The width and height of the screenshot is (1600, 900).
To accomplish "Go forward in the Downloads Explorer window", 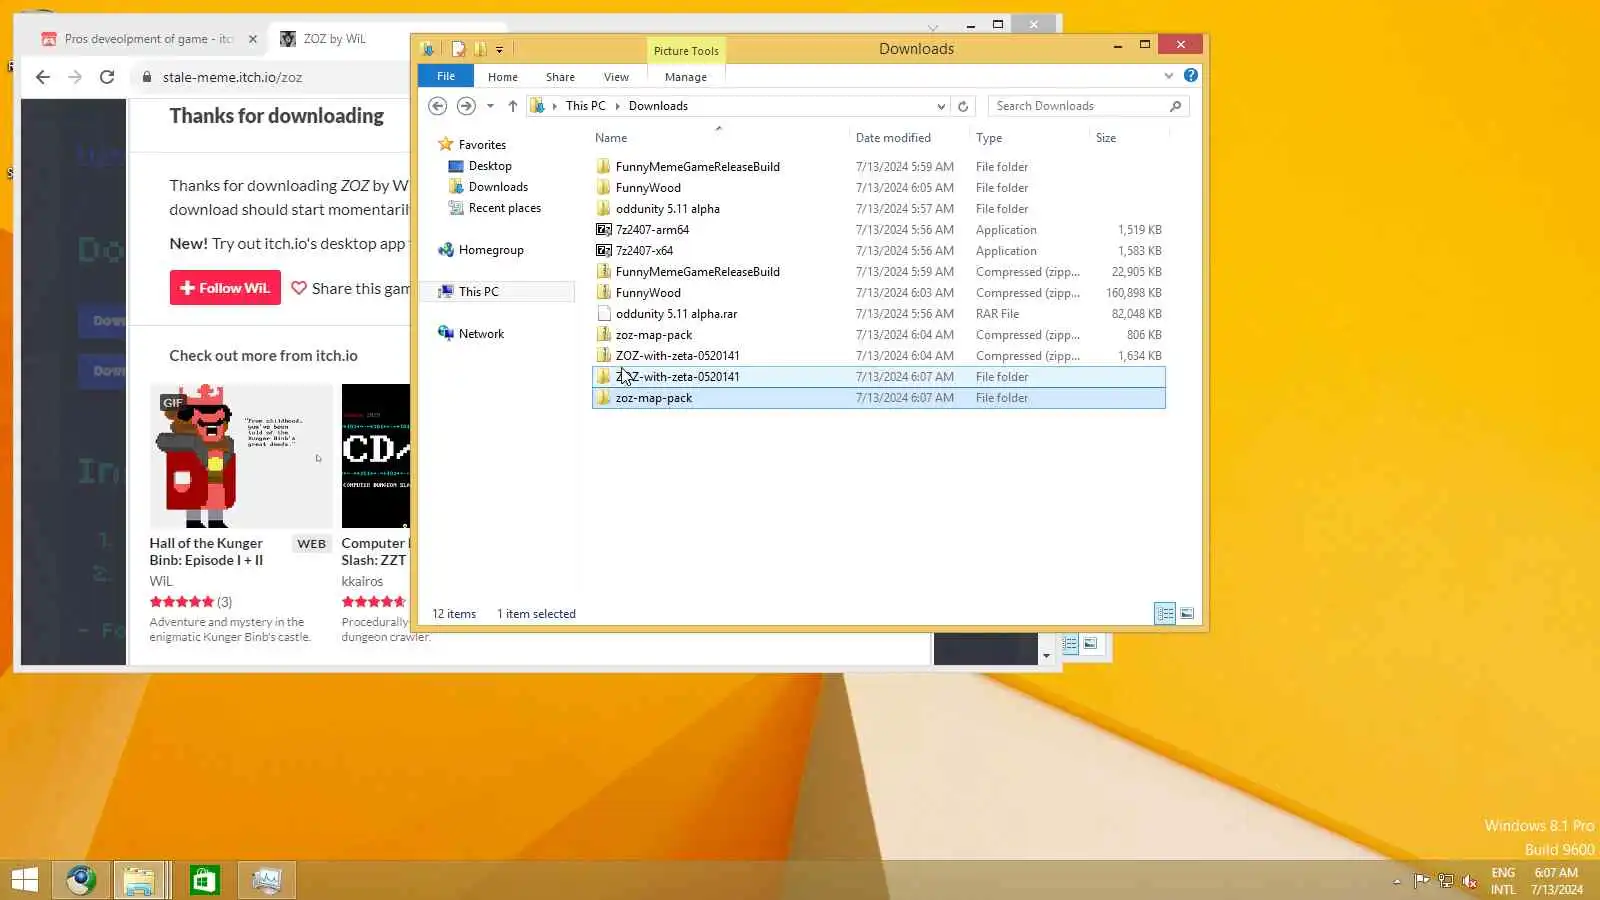I will click(466, 106).
